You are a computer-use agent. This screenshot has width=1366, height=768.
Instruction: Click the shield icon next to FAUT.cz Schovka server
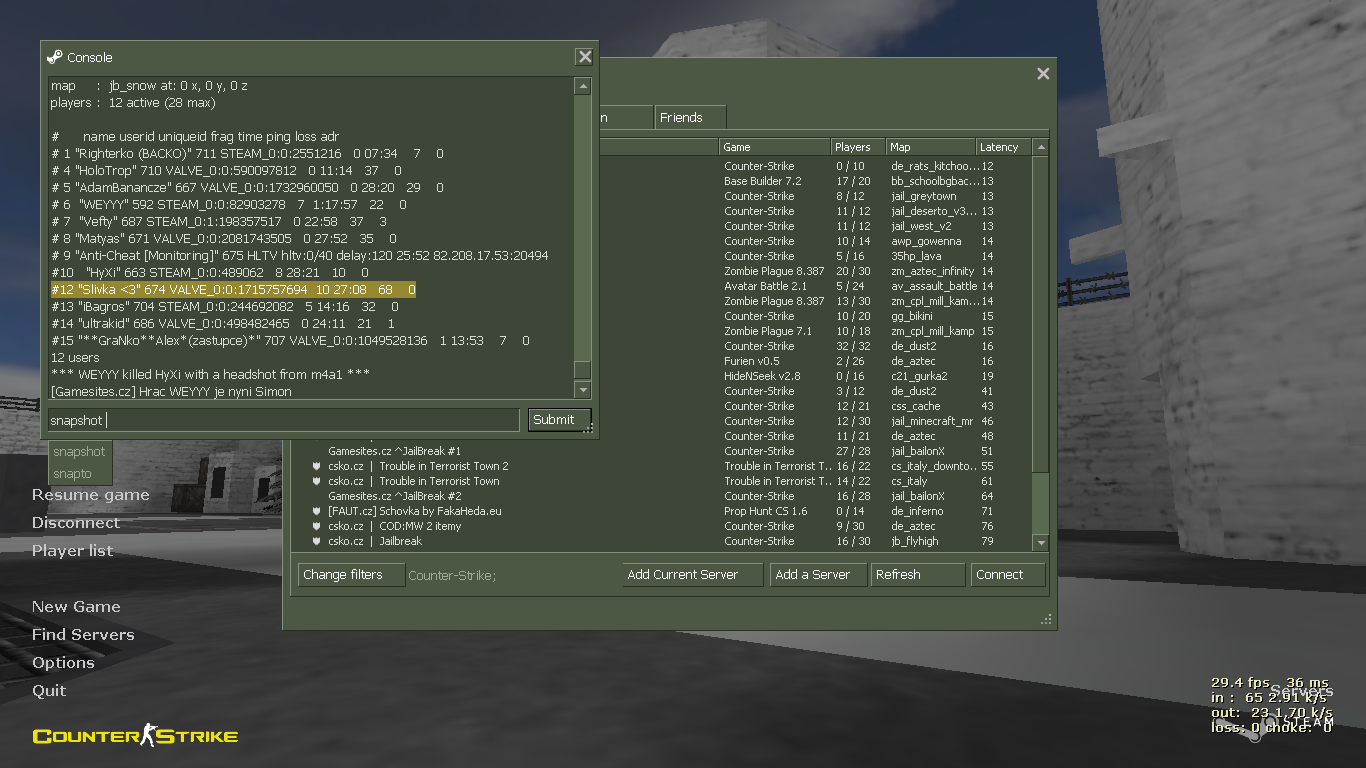[x=316, y=511]
